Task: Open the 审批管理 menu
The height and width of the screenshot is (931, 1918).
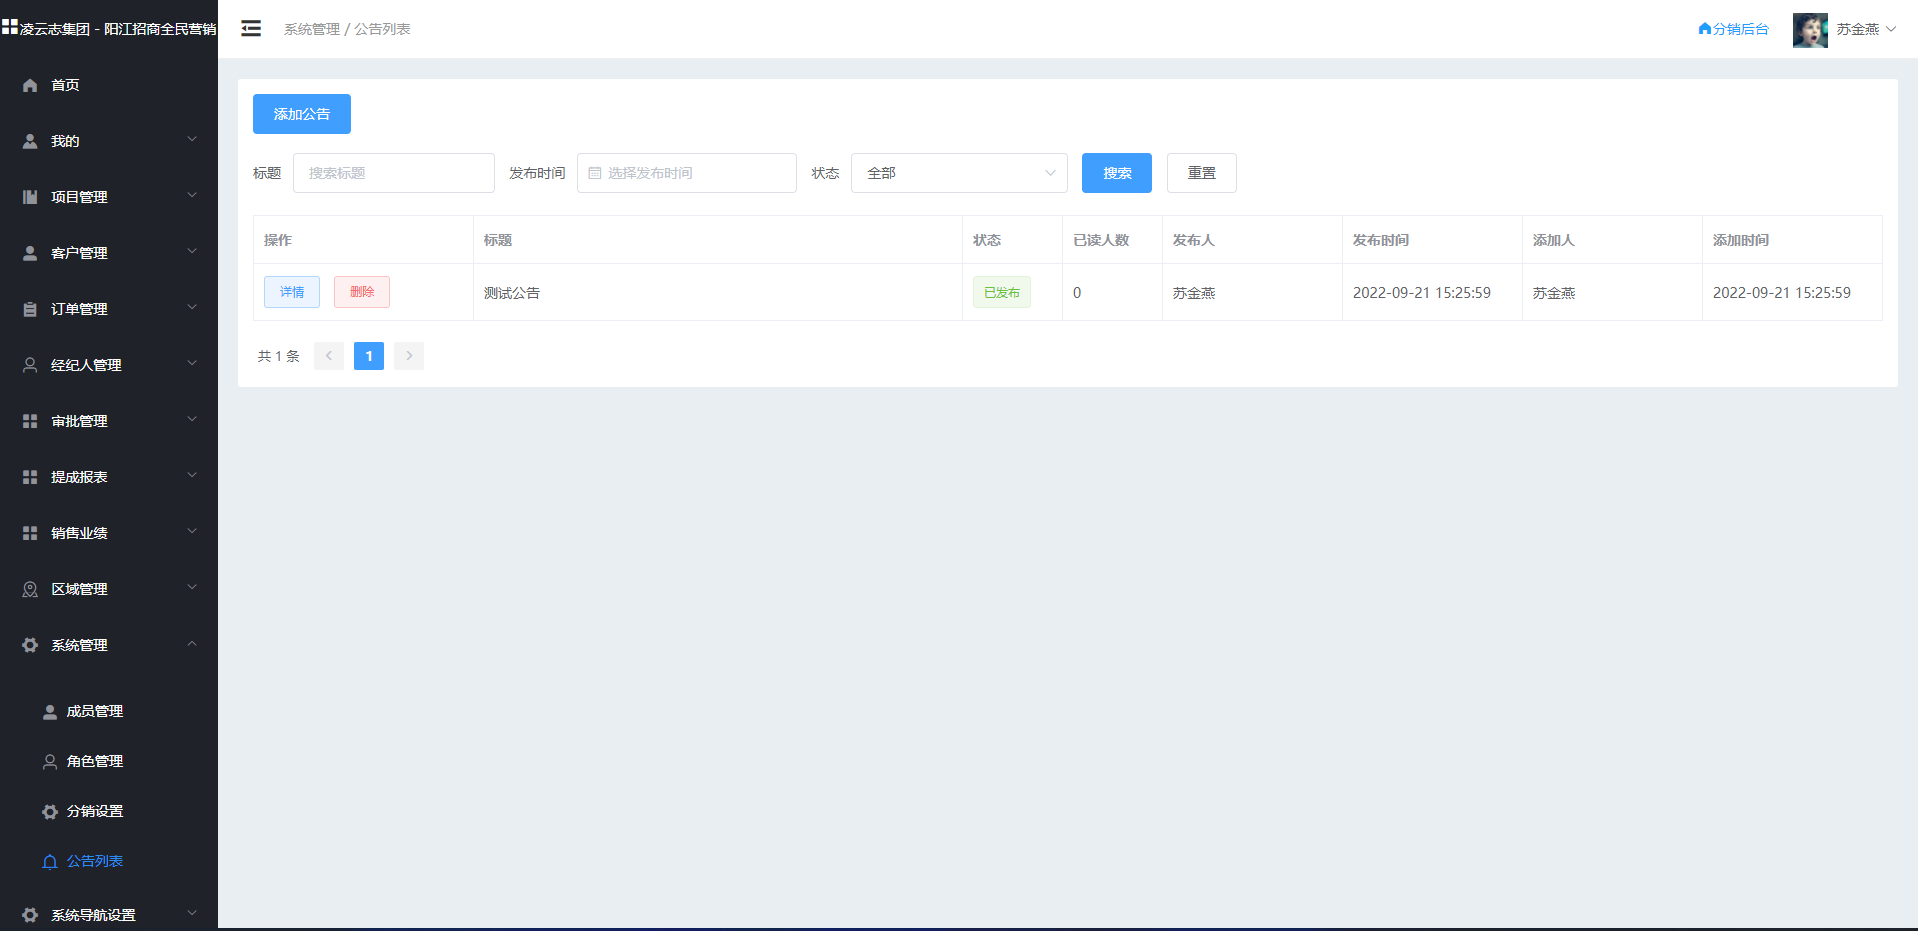Action: (109, 421)
